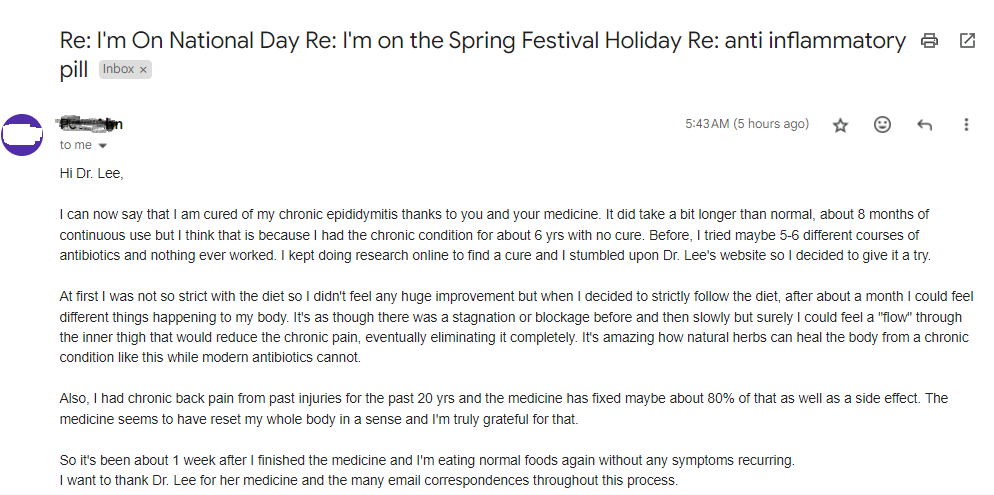Click the paragraph about chronic epididymitis cure
The height and width of the screenshot is (495, 994).
[x=495, y=235]
